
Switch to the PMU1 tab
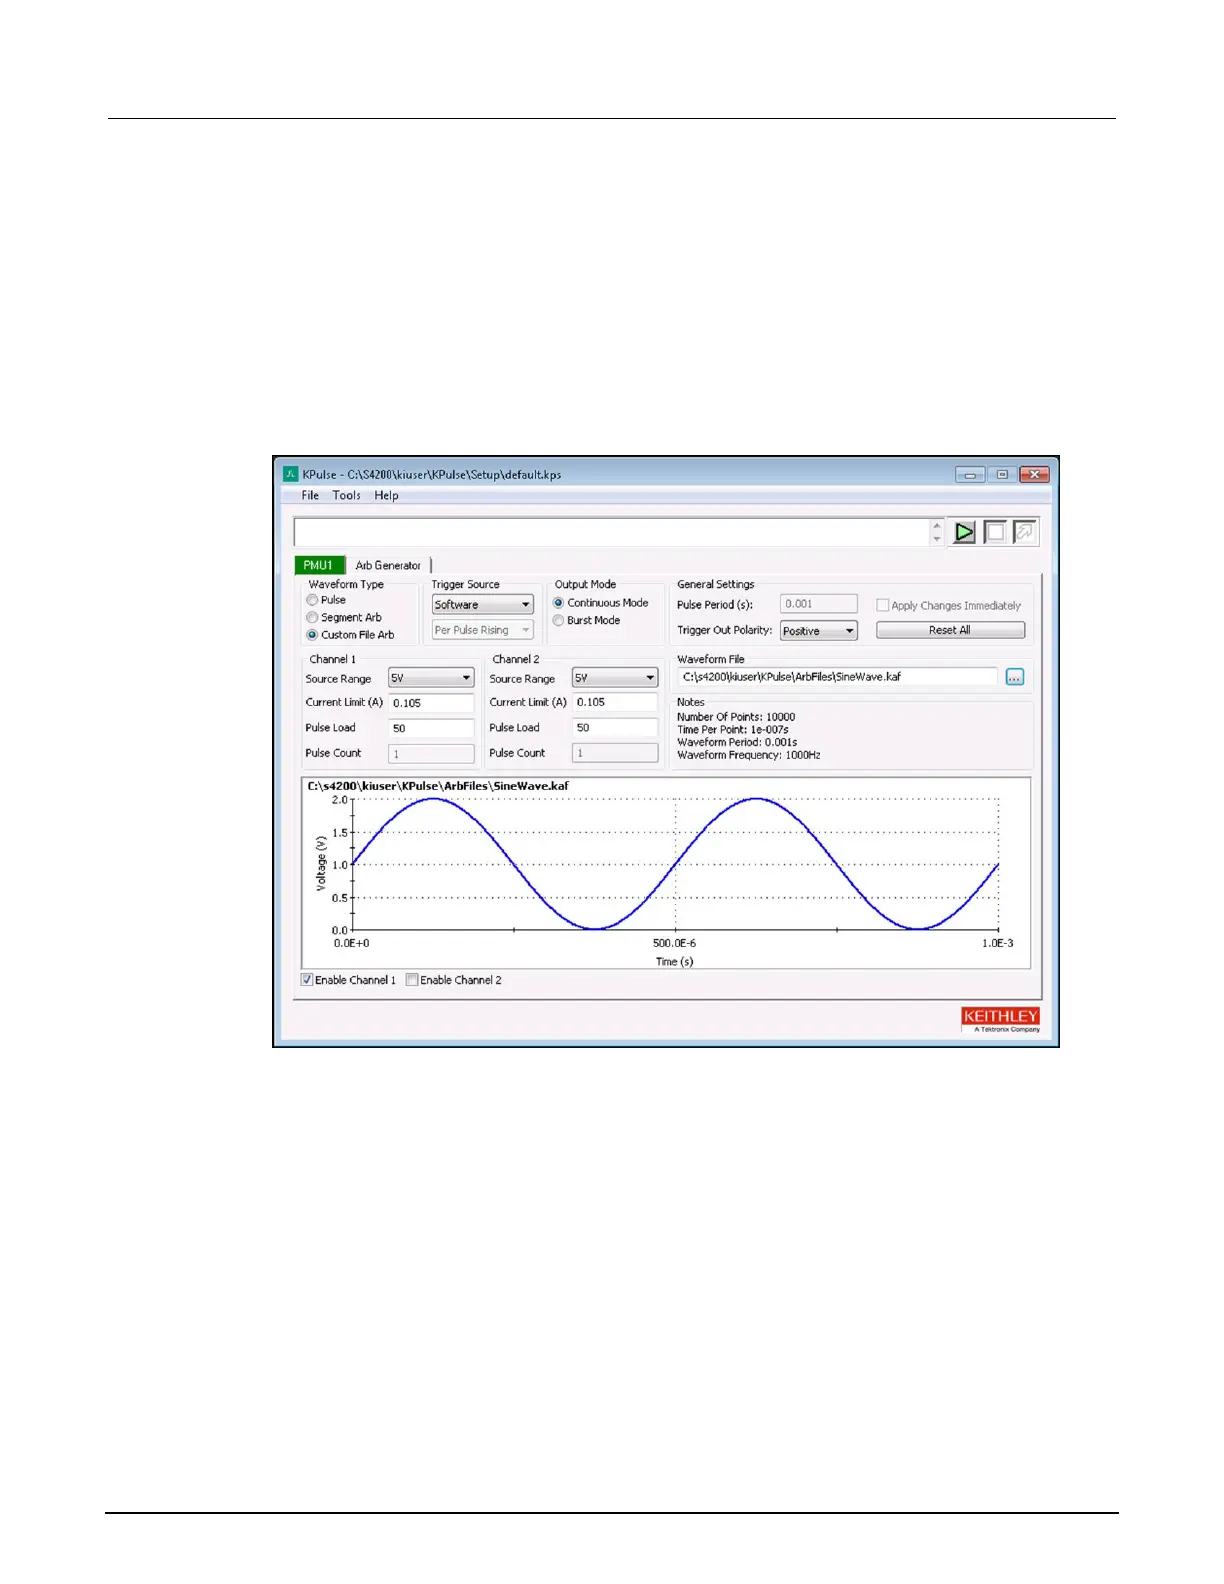point(318,565)
